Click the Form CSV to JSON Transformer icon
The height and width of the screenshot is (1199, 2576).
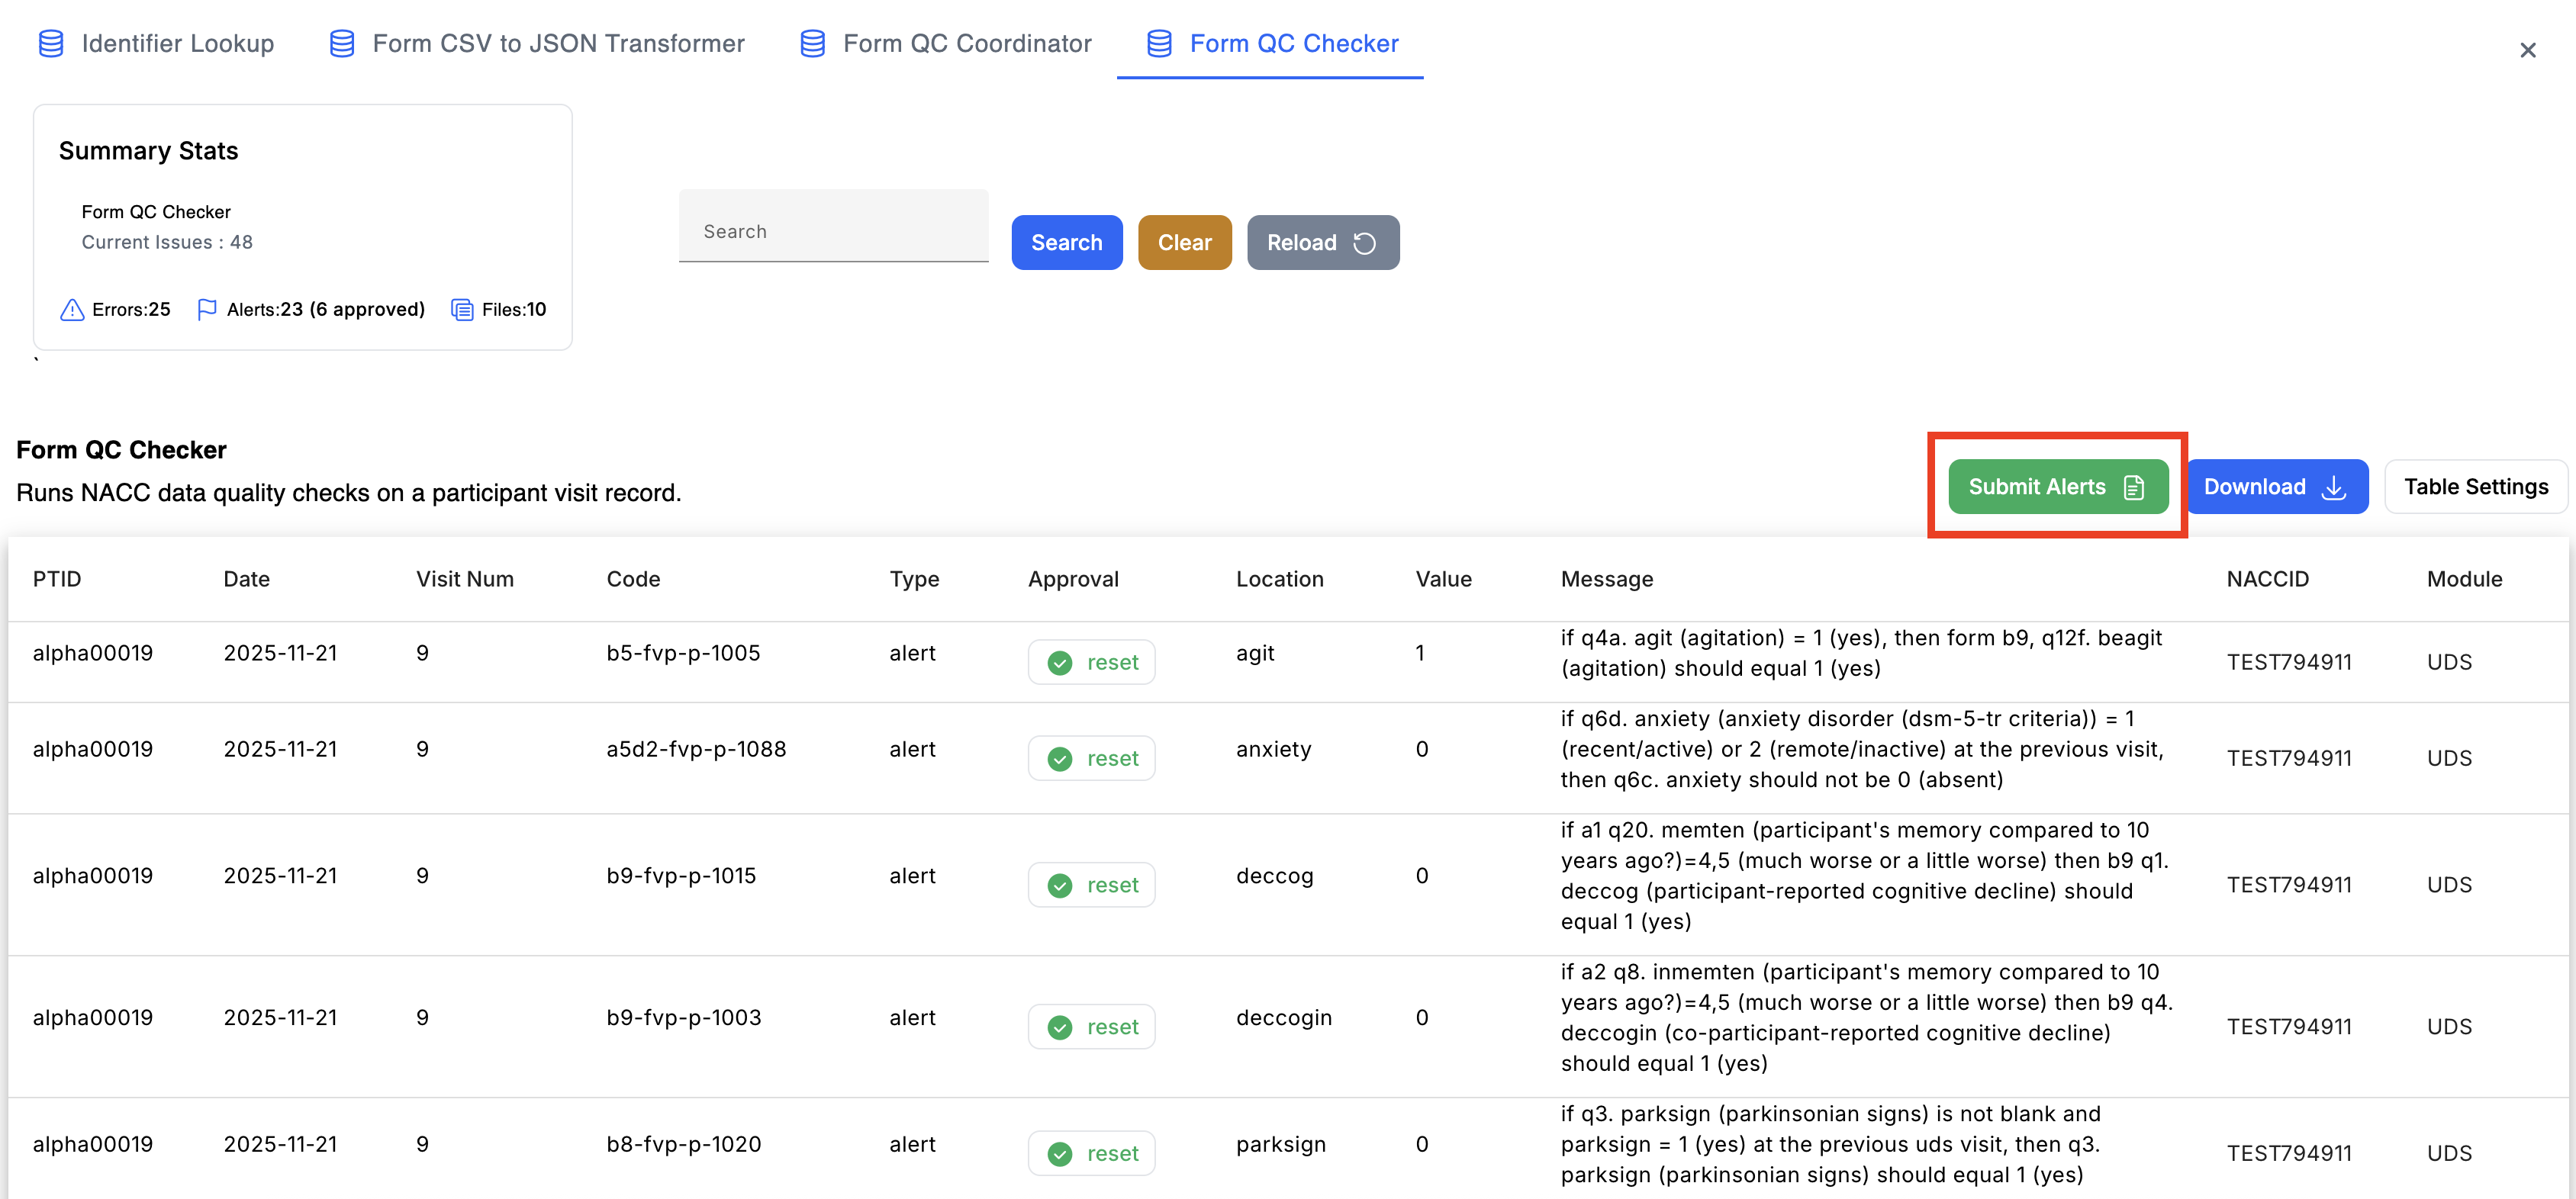tap(342, 44)
